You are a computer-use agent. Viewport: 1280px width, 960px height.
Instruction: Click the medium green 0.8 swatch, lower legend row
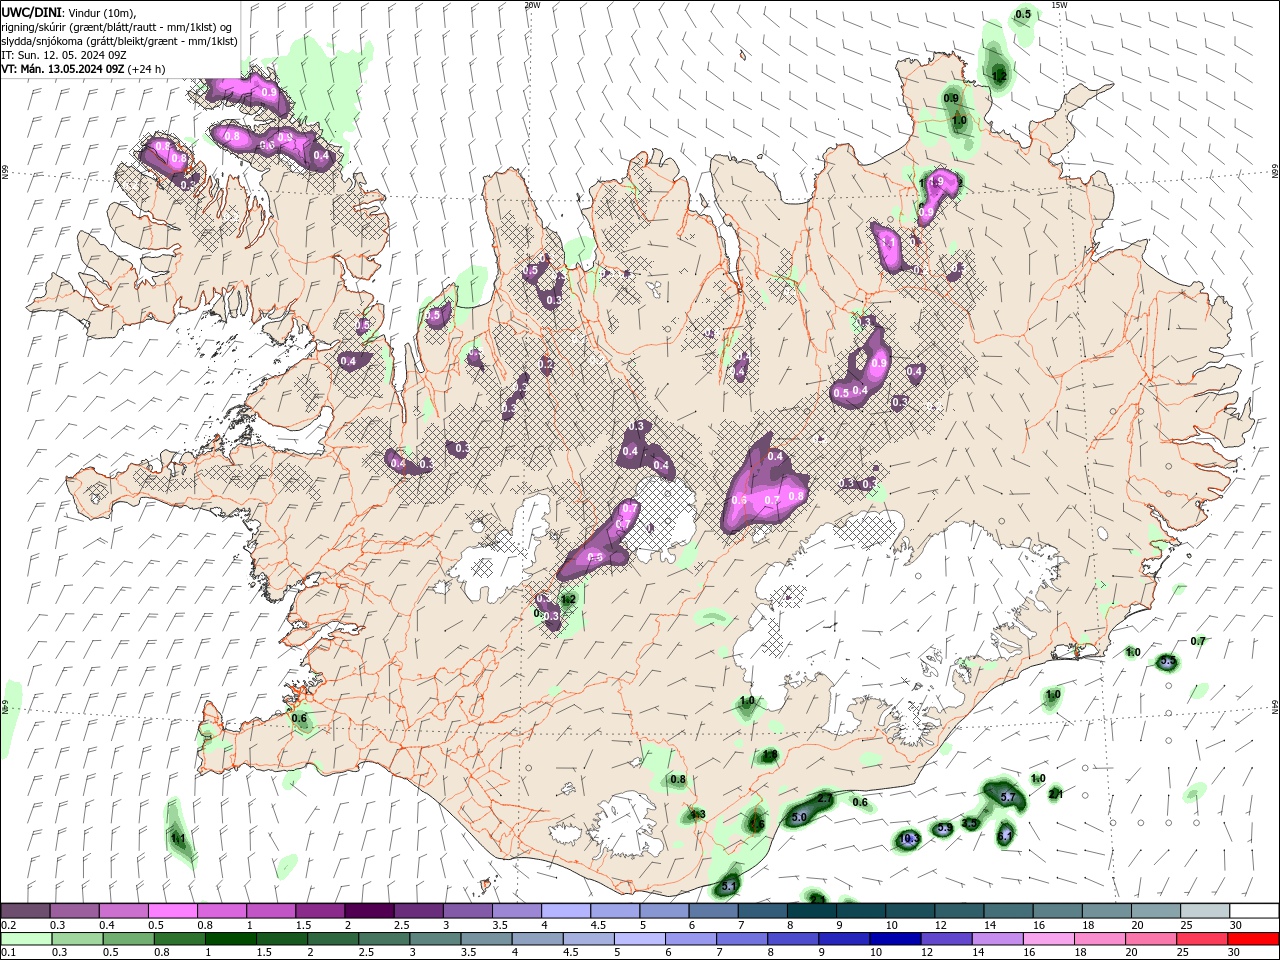coord(179,939)
